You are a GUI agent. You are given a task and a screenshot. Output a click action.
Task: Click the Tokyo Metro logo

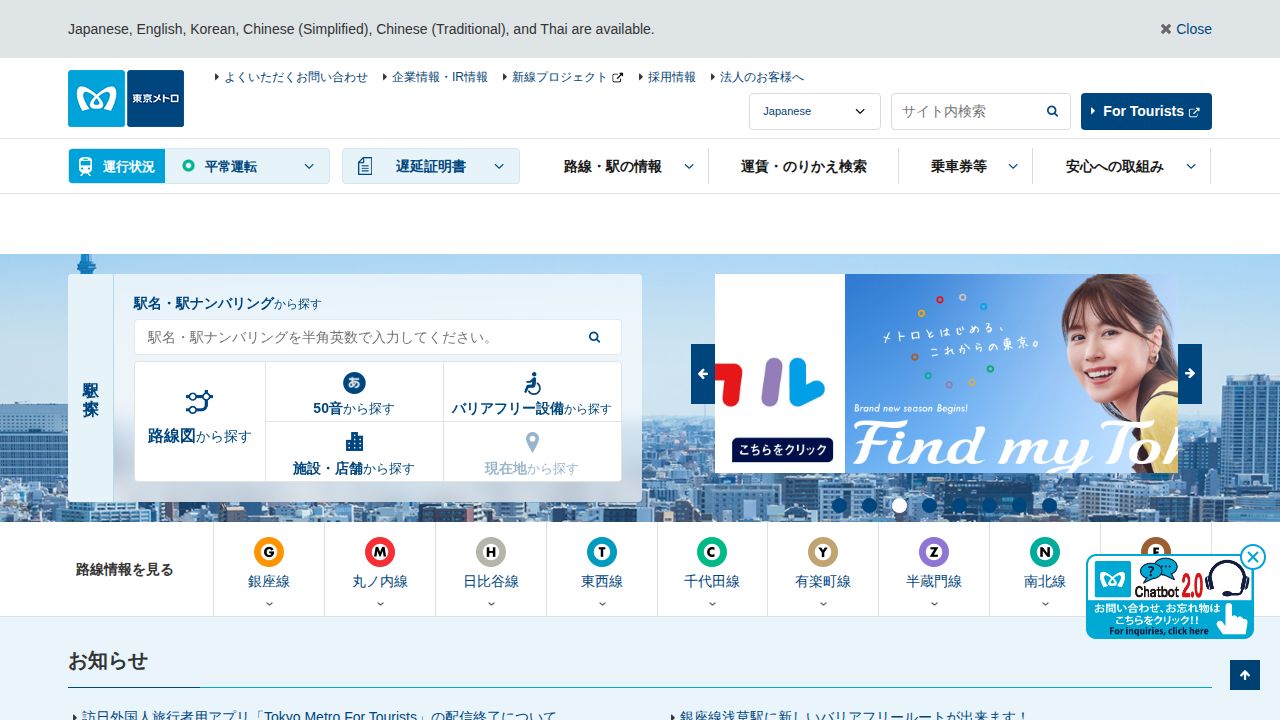coord(126,98)
